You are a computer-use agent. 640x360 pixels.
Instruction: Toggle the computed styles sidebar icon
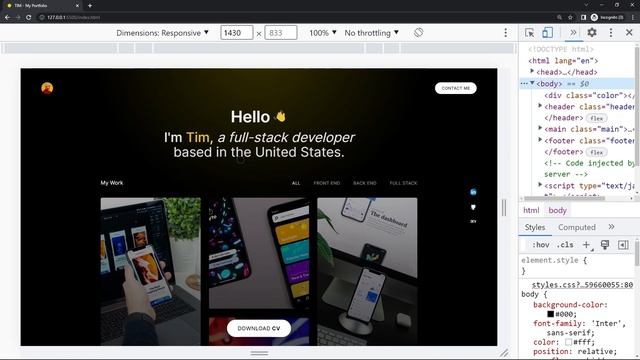click(623, 245)
